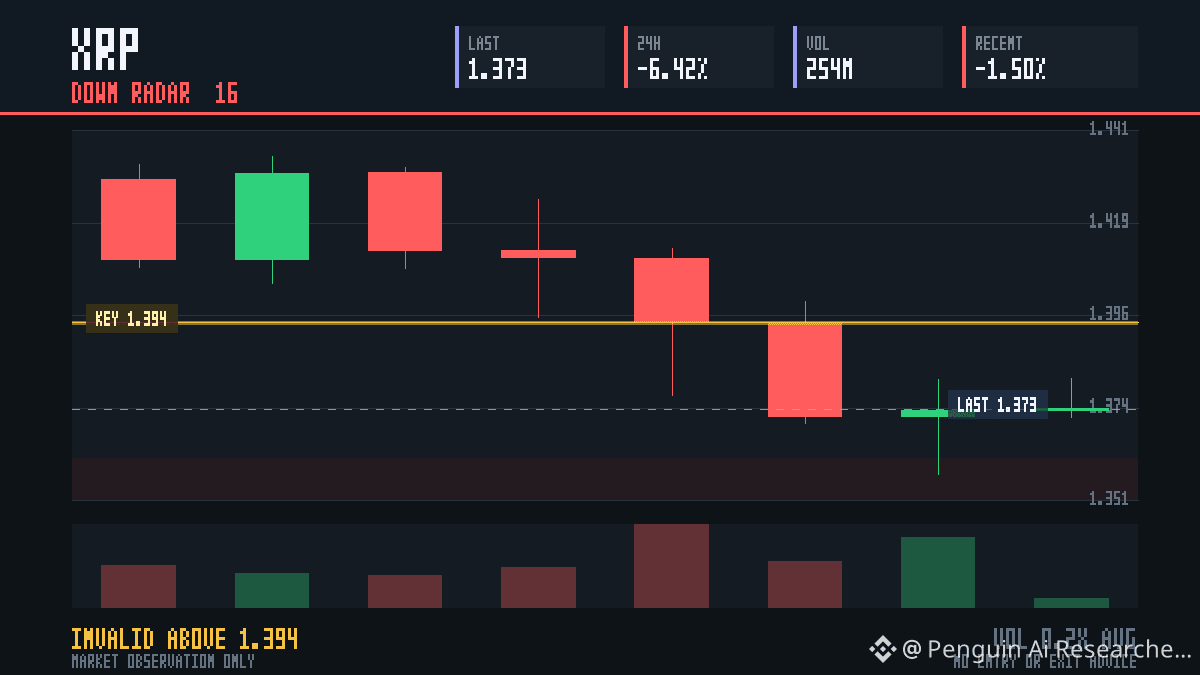1200x675 pixels.
Task: Open the VOL 254M stat card
Action: pos(868,57)
